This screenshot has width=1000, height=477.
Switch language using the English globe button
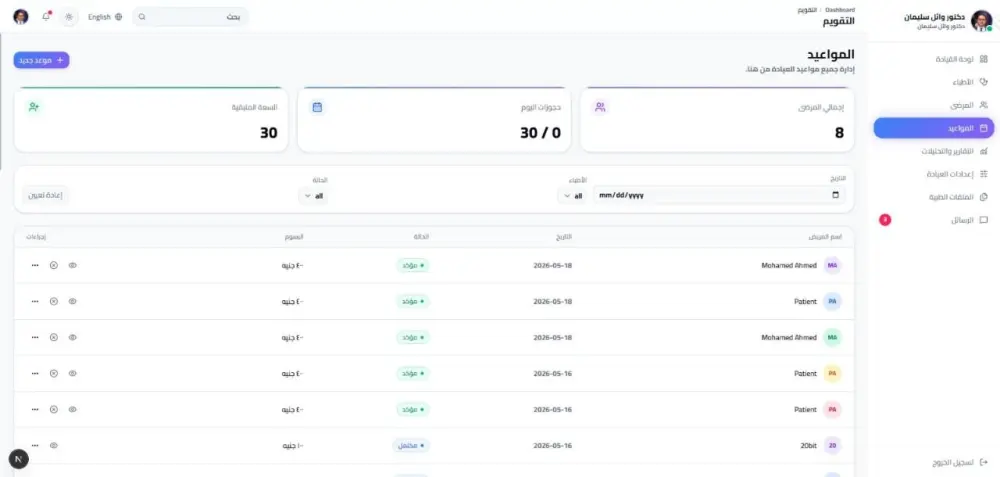click(105, 17)
